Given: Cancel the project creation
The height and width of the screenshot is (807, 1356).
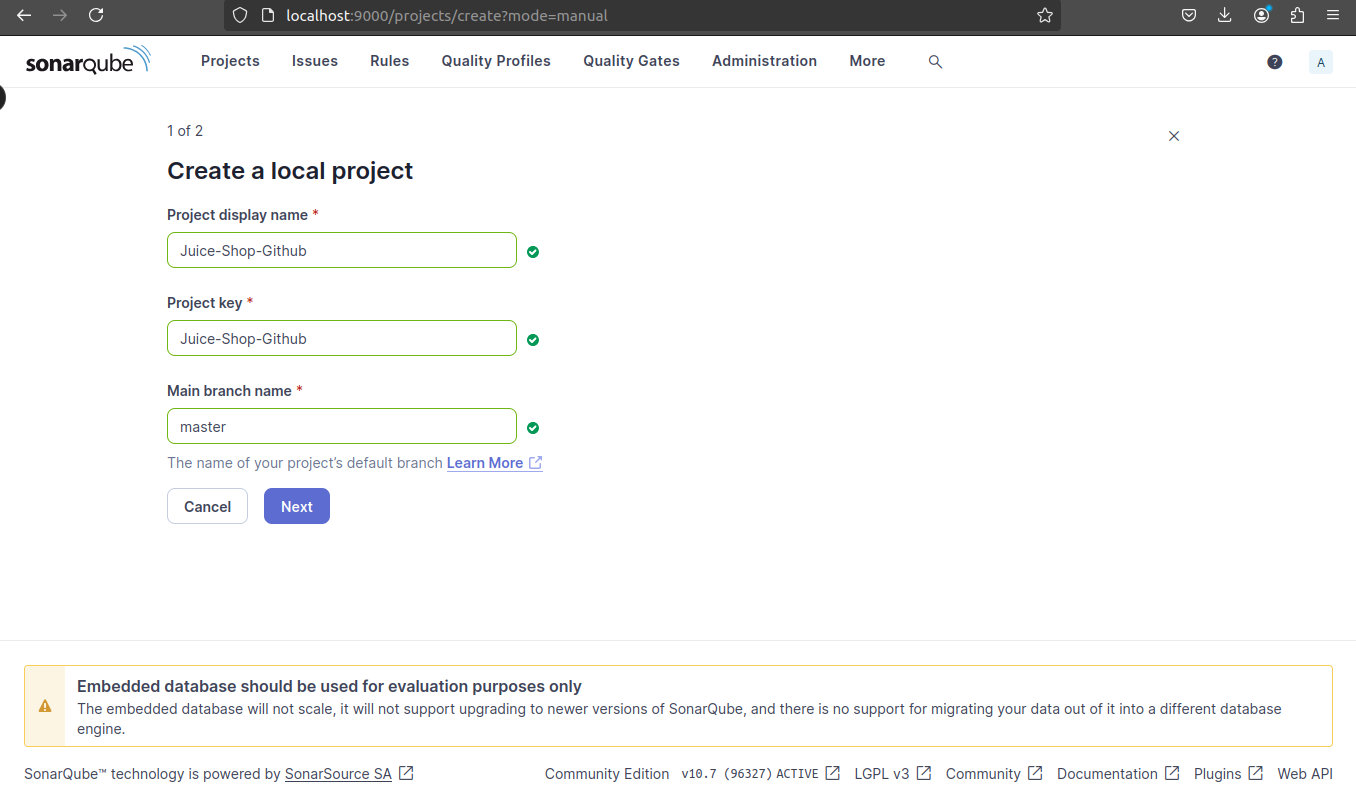Looking at the screenshot, I should (x=207, y=506).
